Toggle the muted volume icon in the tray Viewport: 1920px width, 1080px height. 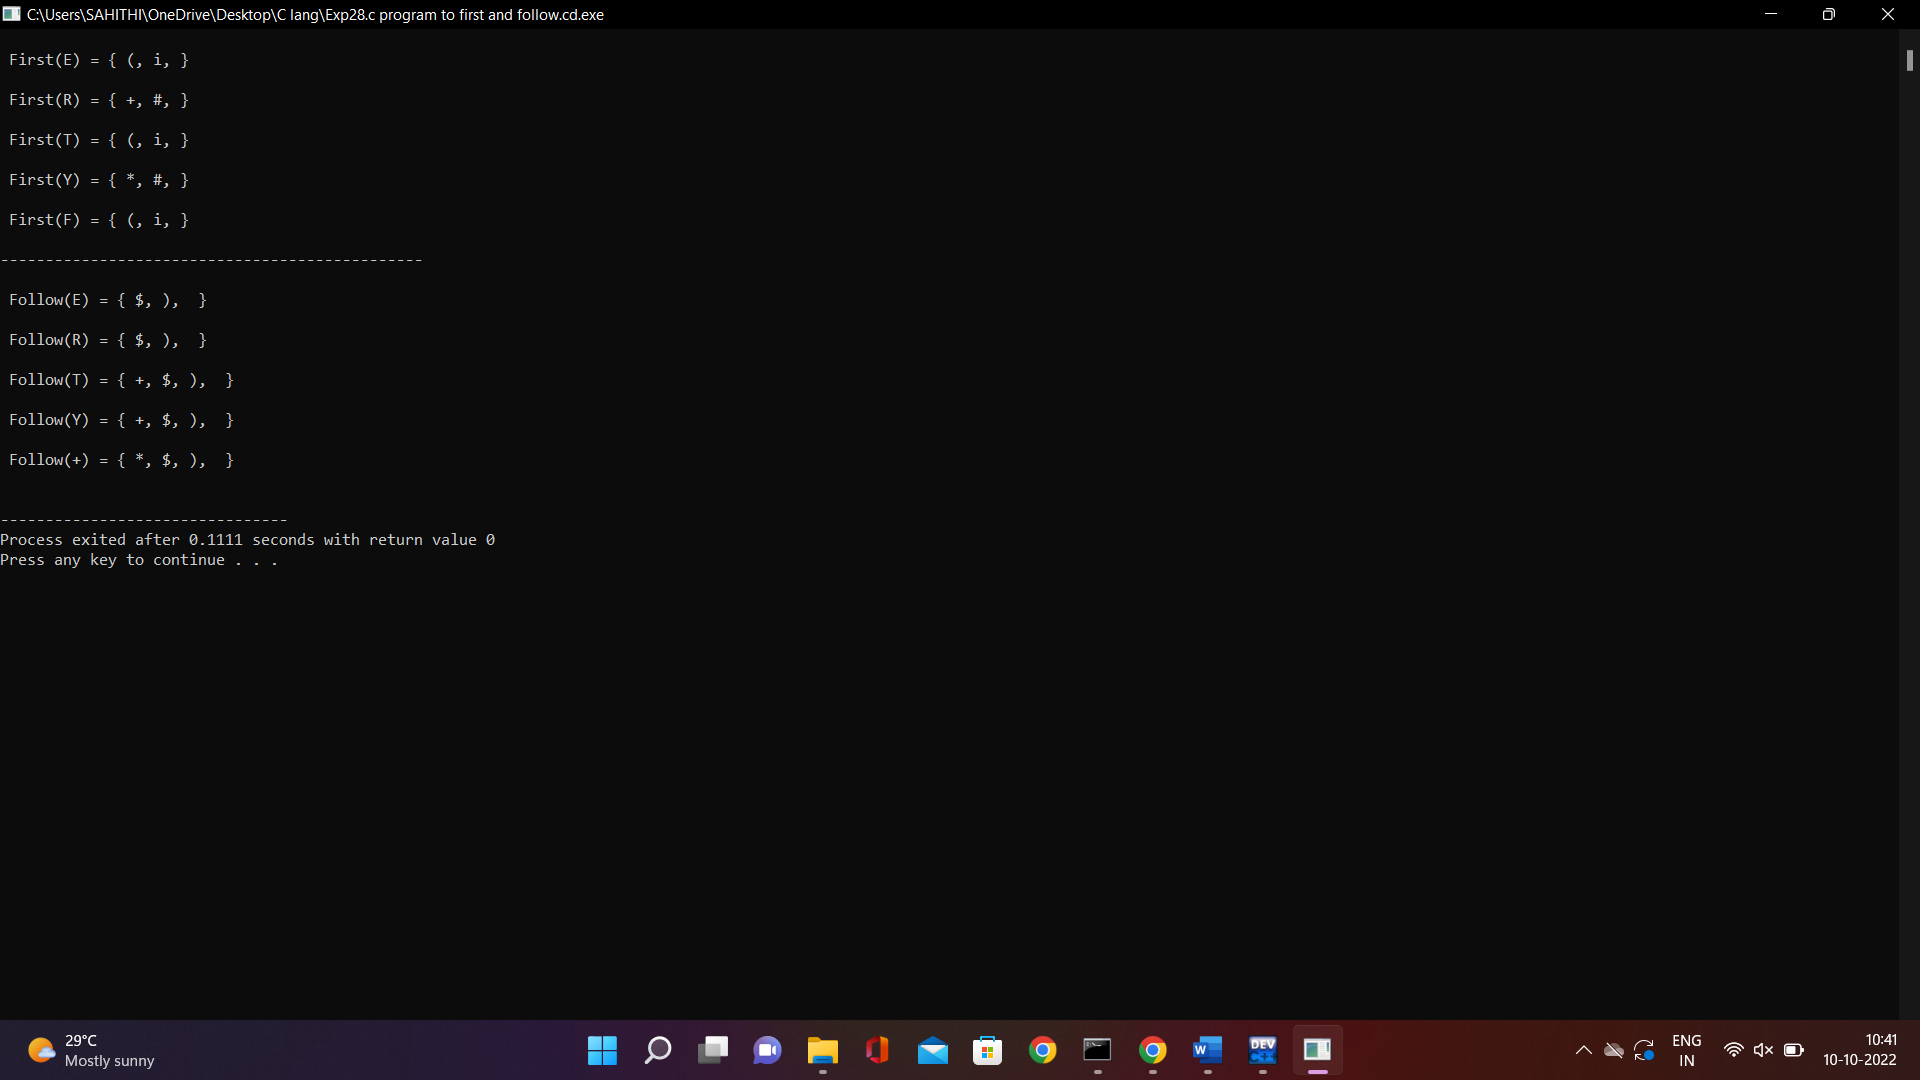click(1763, 1050)
